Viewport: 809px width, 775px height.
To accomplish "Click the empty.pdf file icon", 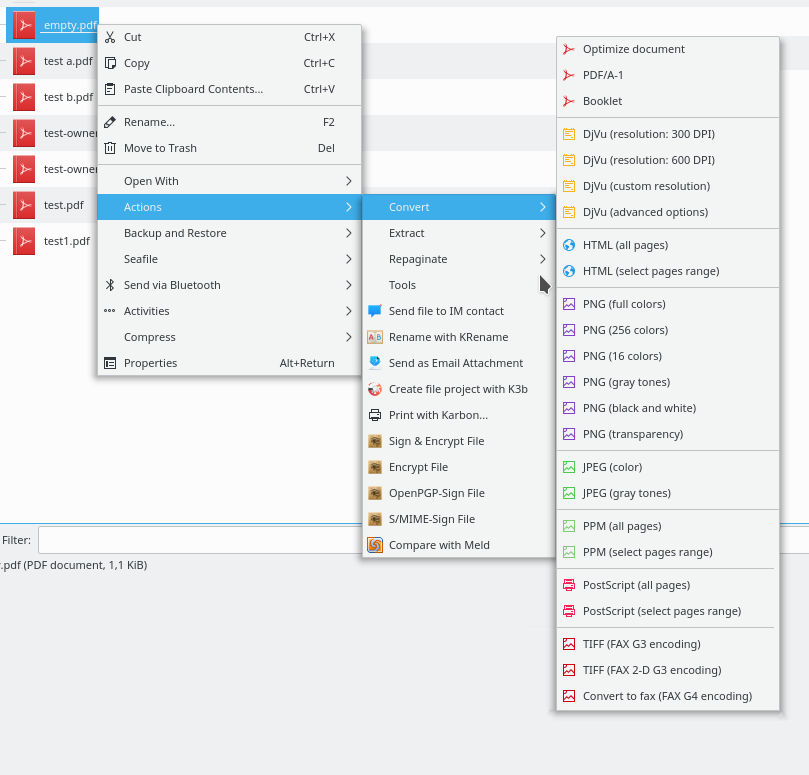I will point(24,25).
